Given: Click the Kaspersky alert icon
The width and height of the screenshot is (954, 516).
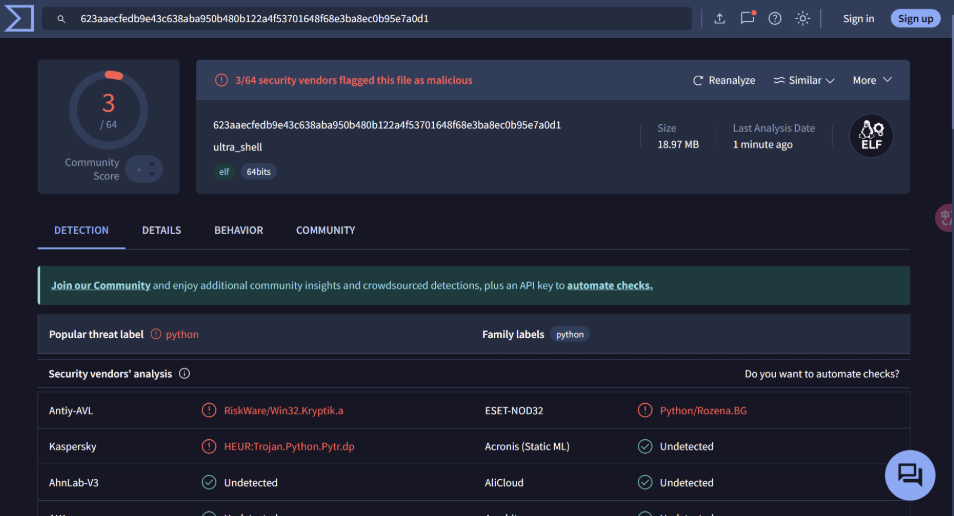Looking at the screenshot, I should [209, 447].
